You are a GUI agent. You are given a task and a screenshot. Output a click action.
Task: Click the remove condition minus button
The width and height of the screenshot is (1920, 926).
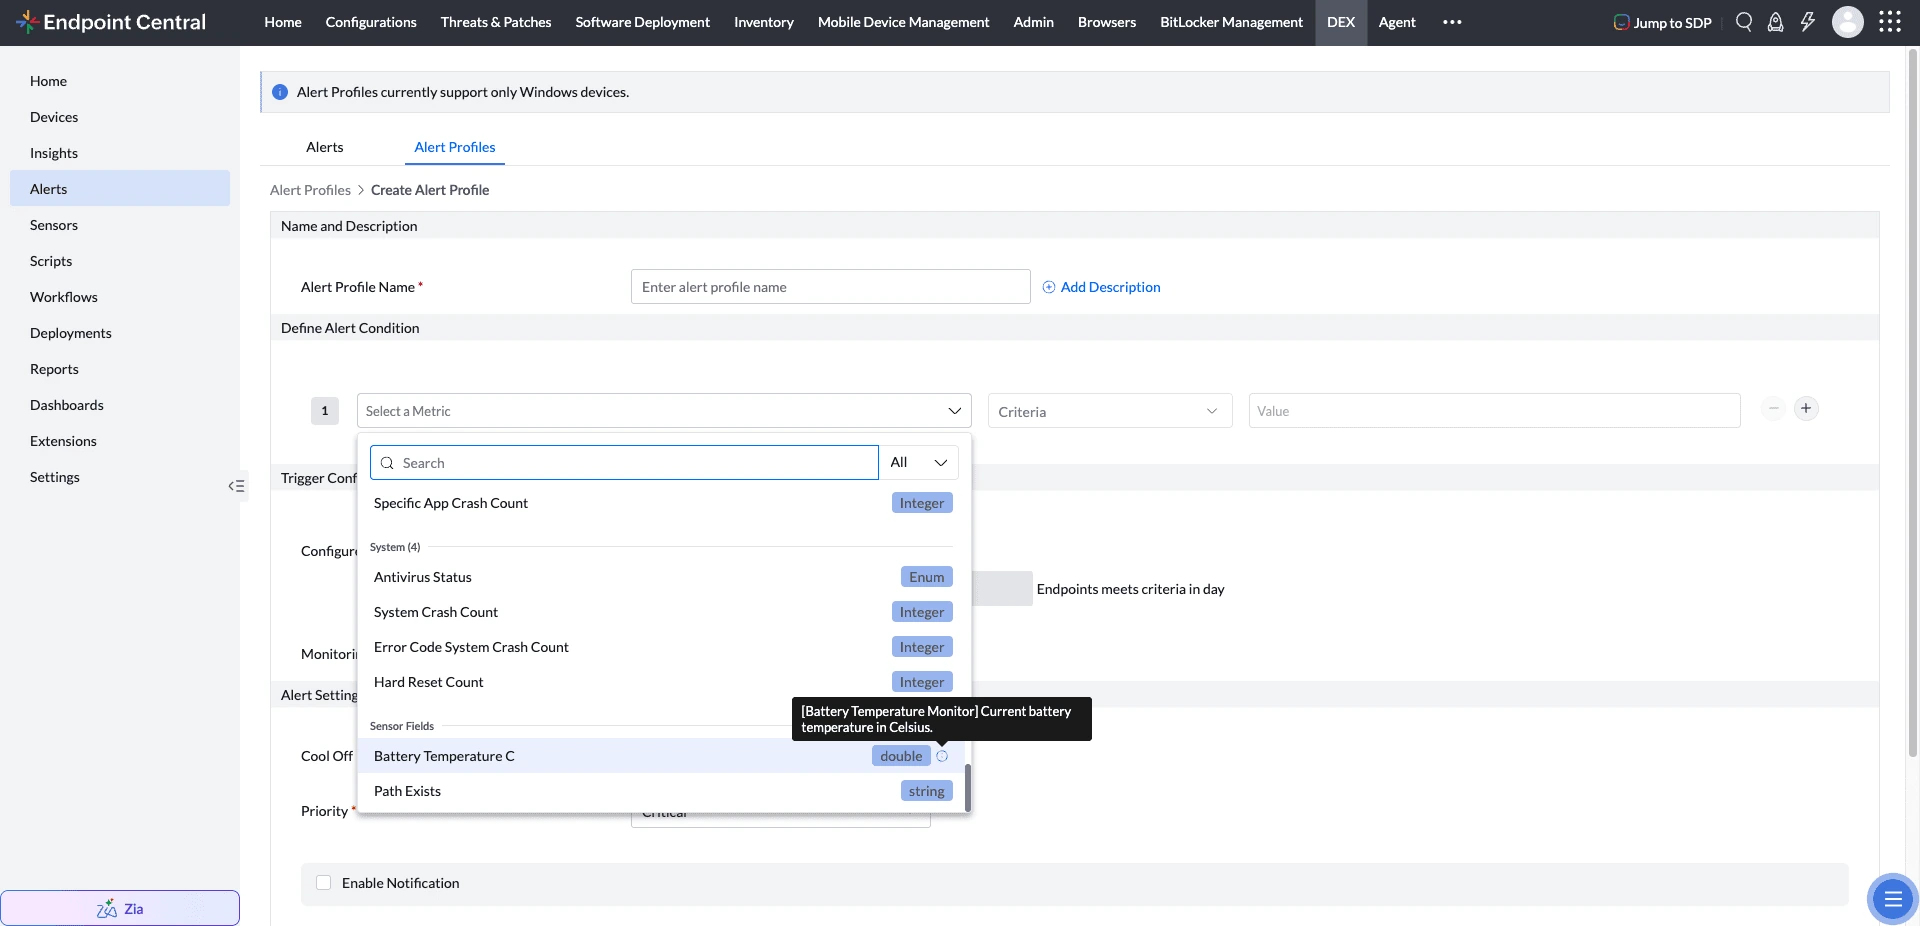click(1773, 408)
